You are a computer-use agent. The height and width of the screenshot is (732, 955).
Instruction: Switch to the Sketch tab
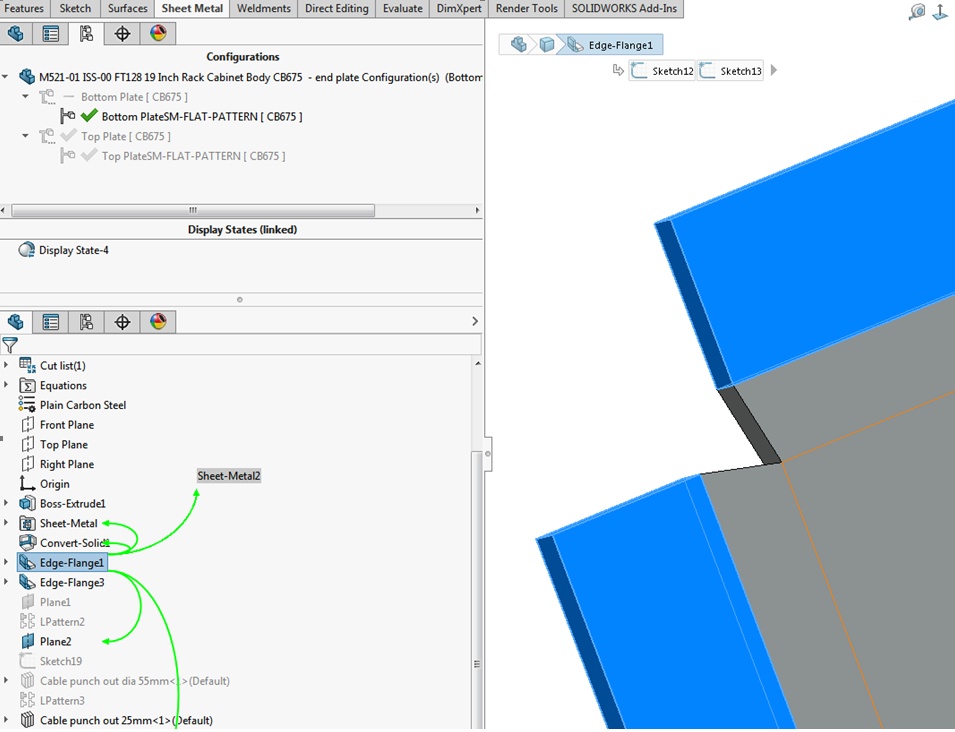[x=75, y=9]
